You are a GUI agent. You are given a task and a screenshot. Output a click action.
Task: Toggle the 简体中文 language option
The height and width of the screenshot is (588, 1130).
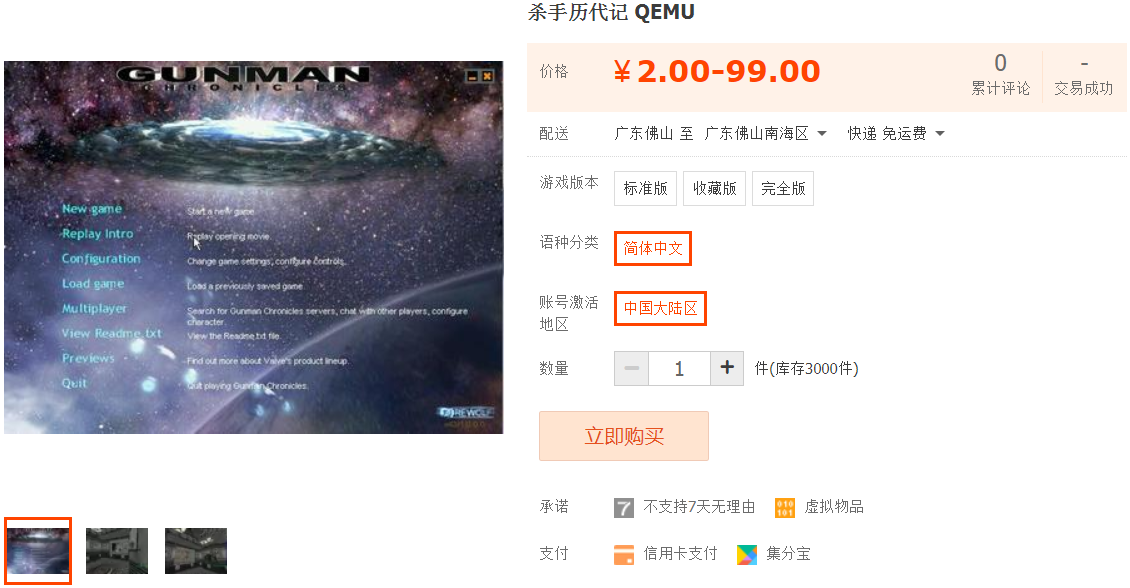[x=653, y=249]
